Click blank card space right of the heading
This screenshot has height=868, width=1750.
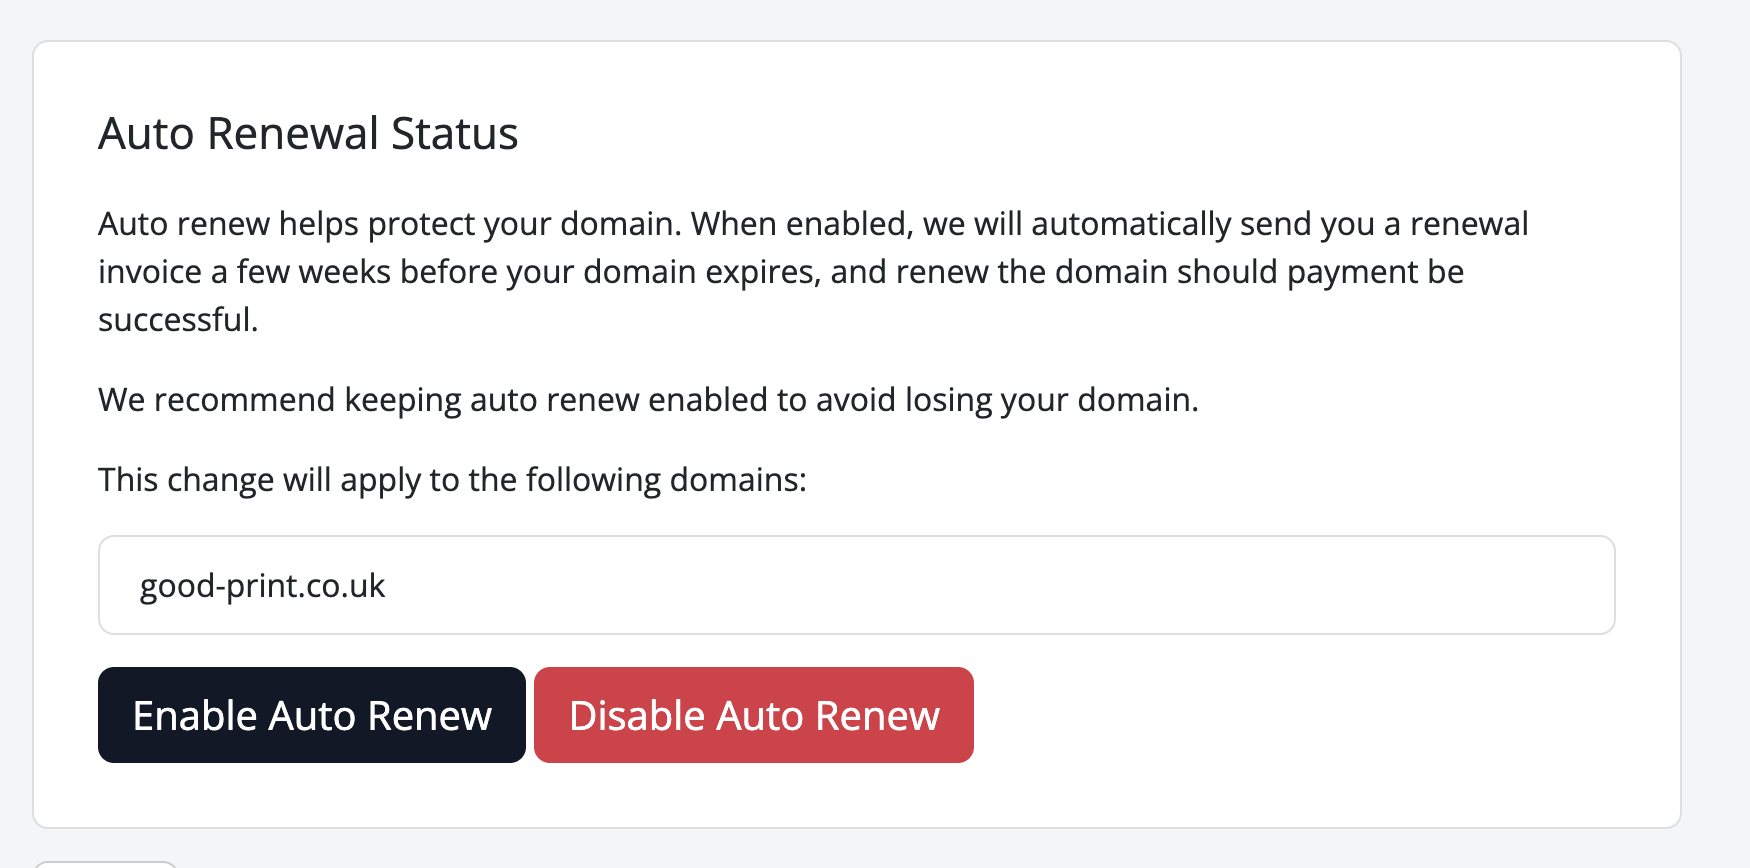coord(1100,134)
